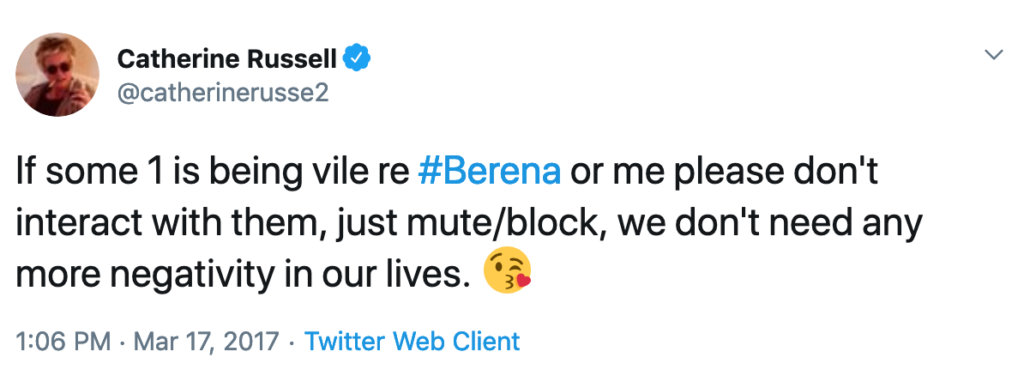Open the #Berena hashtag link
The height and width of the screenshot is (382, 1024).
[488, 172]
